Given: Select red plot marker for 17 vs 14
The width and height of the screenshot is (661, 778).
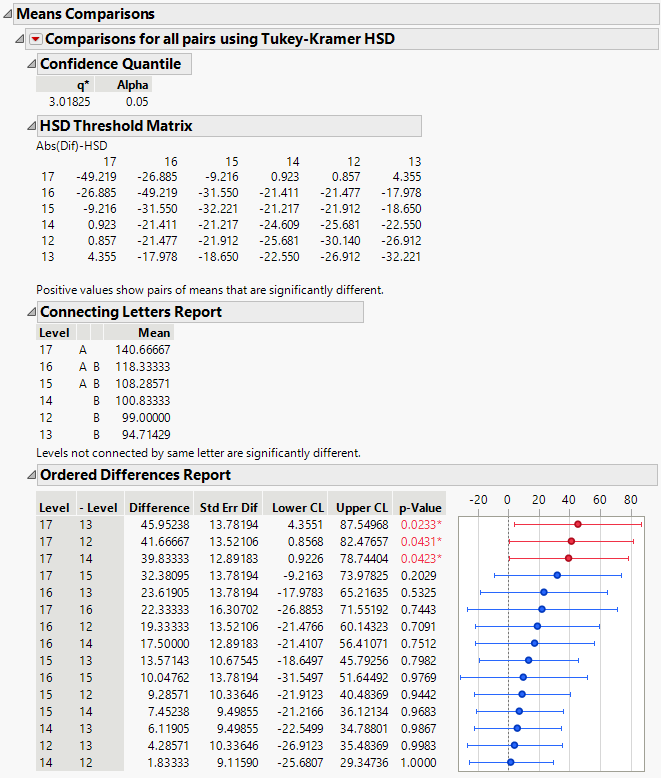Looking at the screenshot, I should (x=569, y=557).
